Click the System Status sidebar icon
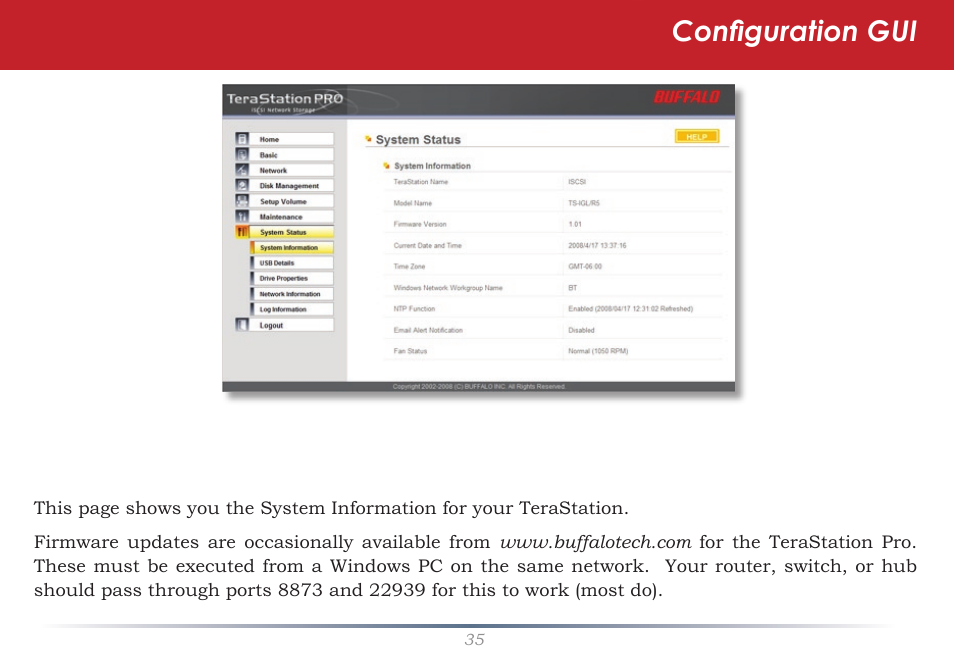Screen dimensions: 954x661 click(x=242, y=232)
